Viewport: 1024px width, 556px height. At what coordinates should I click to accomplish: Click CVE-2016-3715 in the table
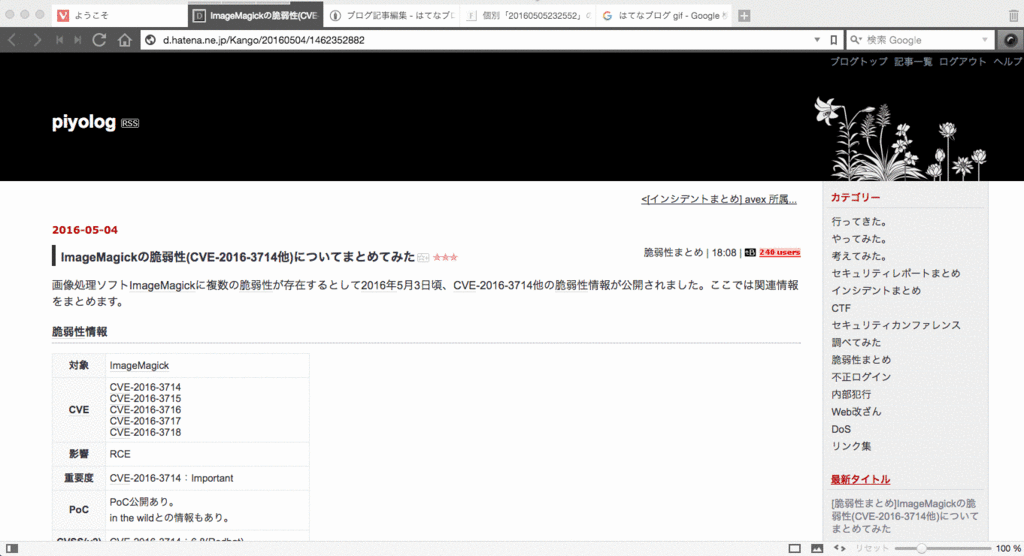pos(145,399)
